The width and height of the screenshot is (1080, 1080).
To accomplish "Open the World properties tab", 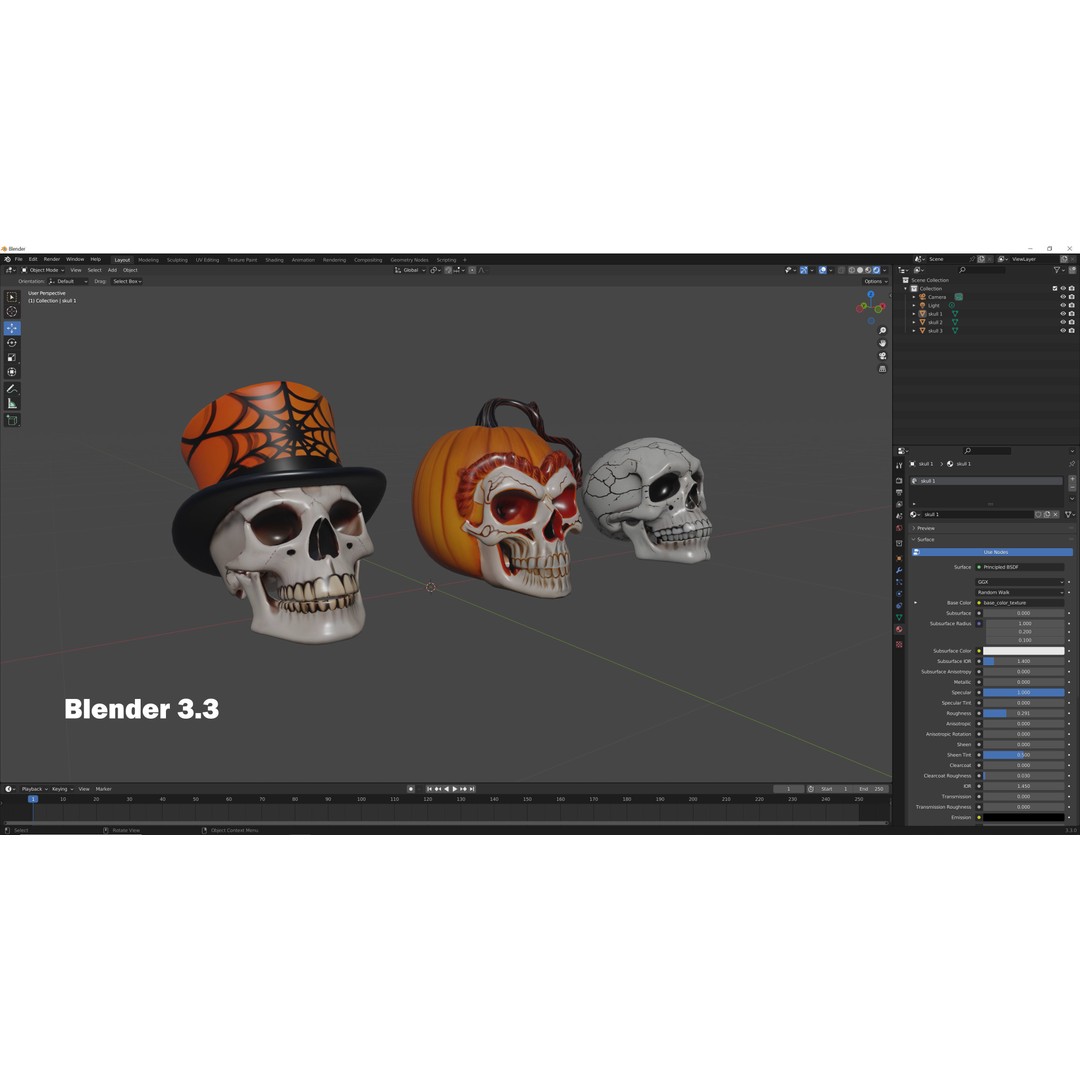I will (x=899, y=528).
